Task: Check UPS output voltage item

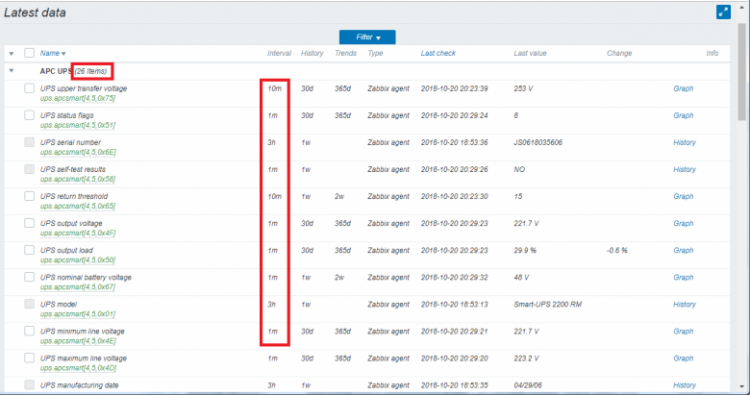Action: coord(29,223)
